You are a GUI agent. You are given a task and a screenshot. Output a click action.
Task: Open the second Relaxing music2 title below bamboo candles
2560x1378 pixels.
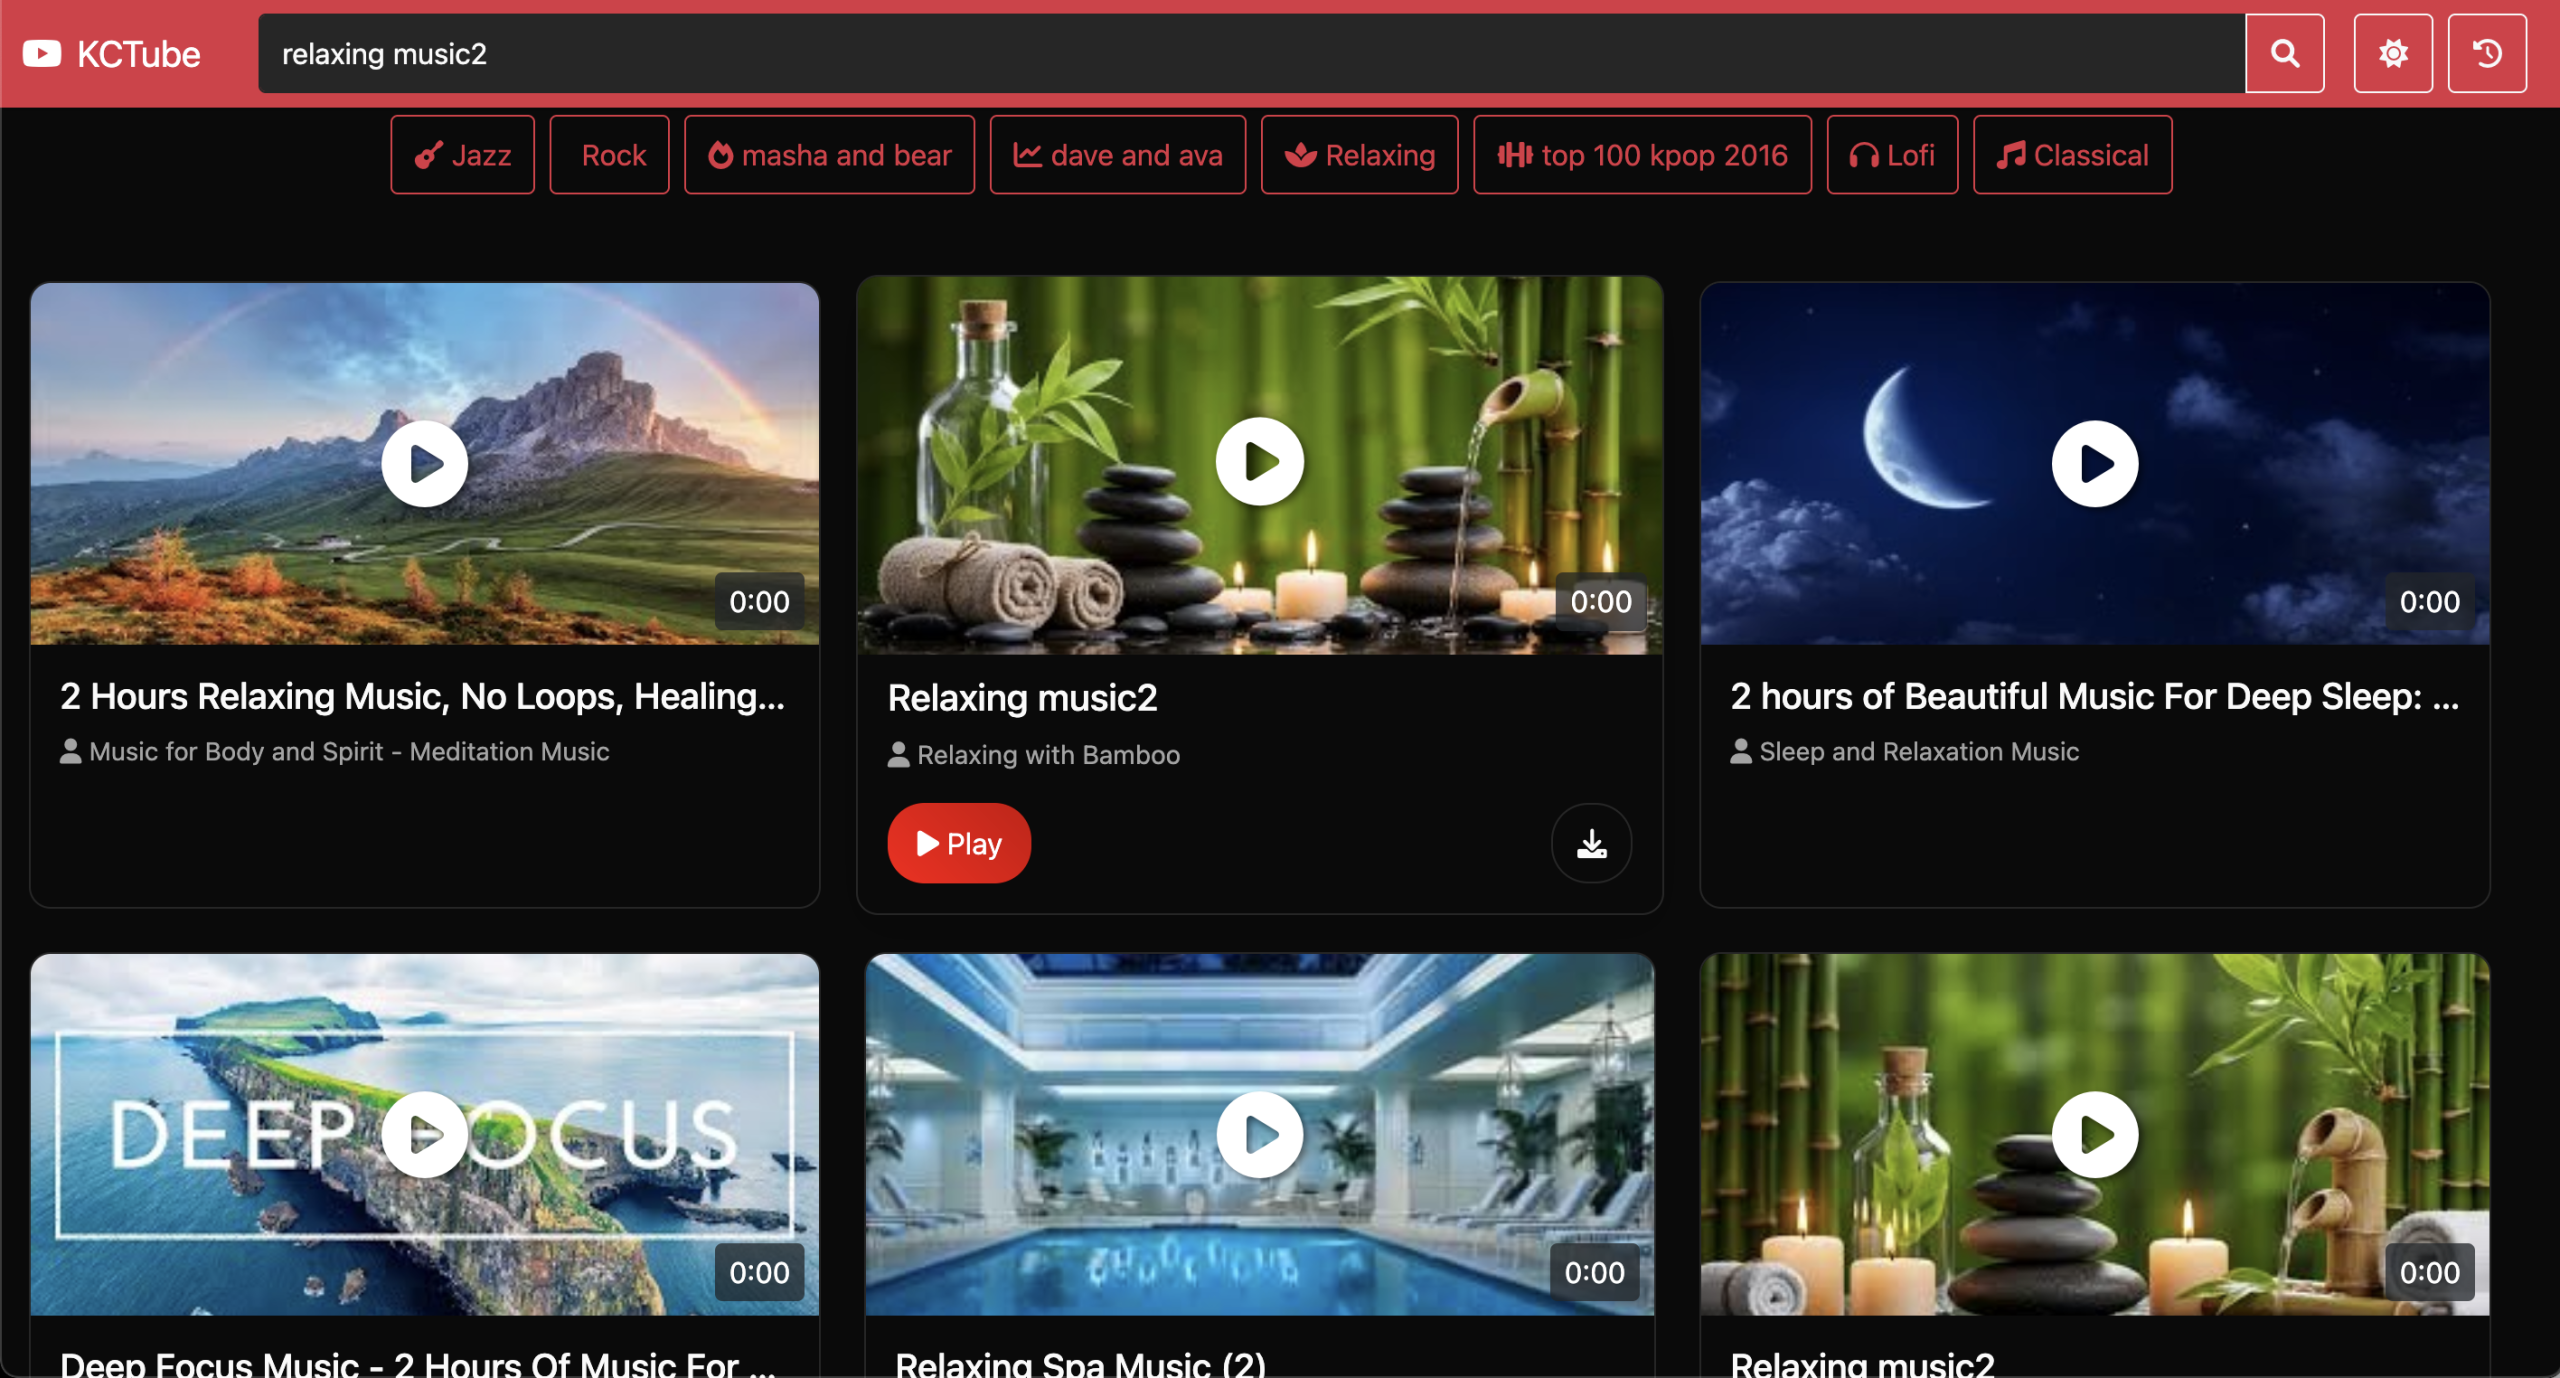(1862, 1364)
